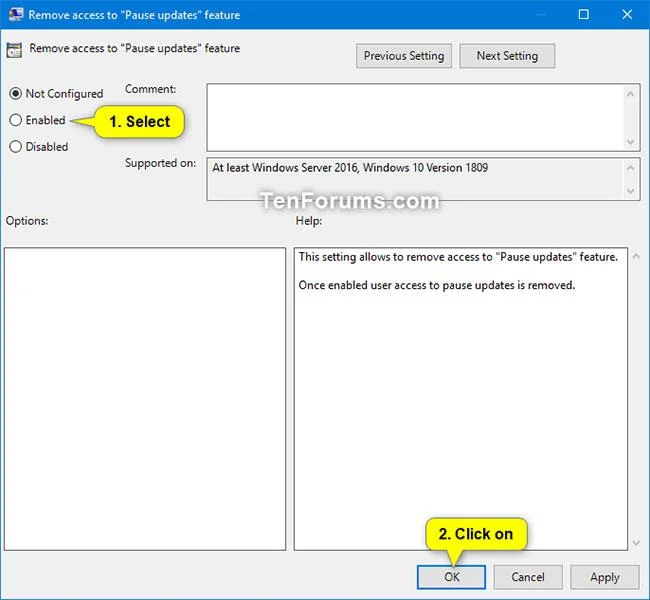Viewport: 650px width, 600px height.
Task: Click the Help pane scroll down arrow
Action: click(636, 542)
